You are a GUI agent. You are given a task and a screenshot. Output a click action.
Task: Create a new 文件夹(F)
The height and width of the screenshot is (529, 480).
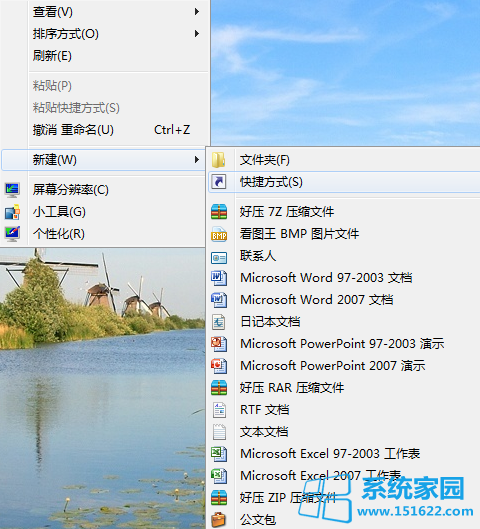pyautogui.click(x=344, y=160)
